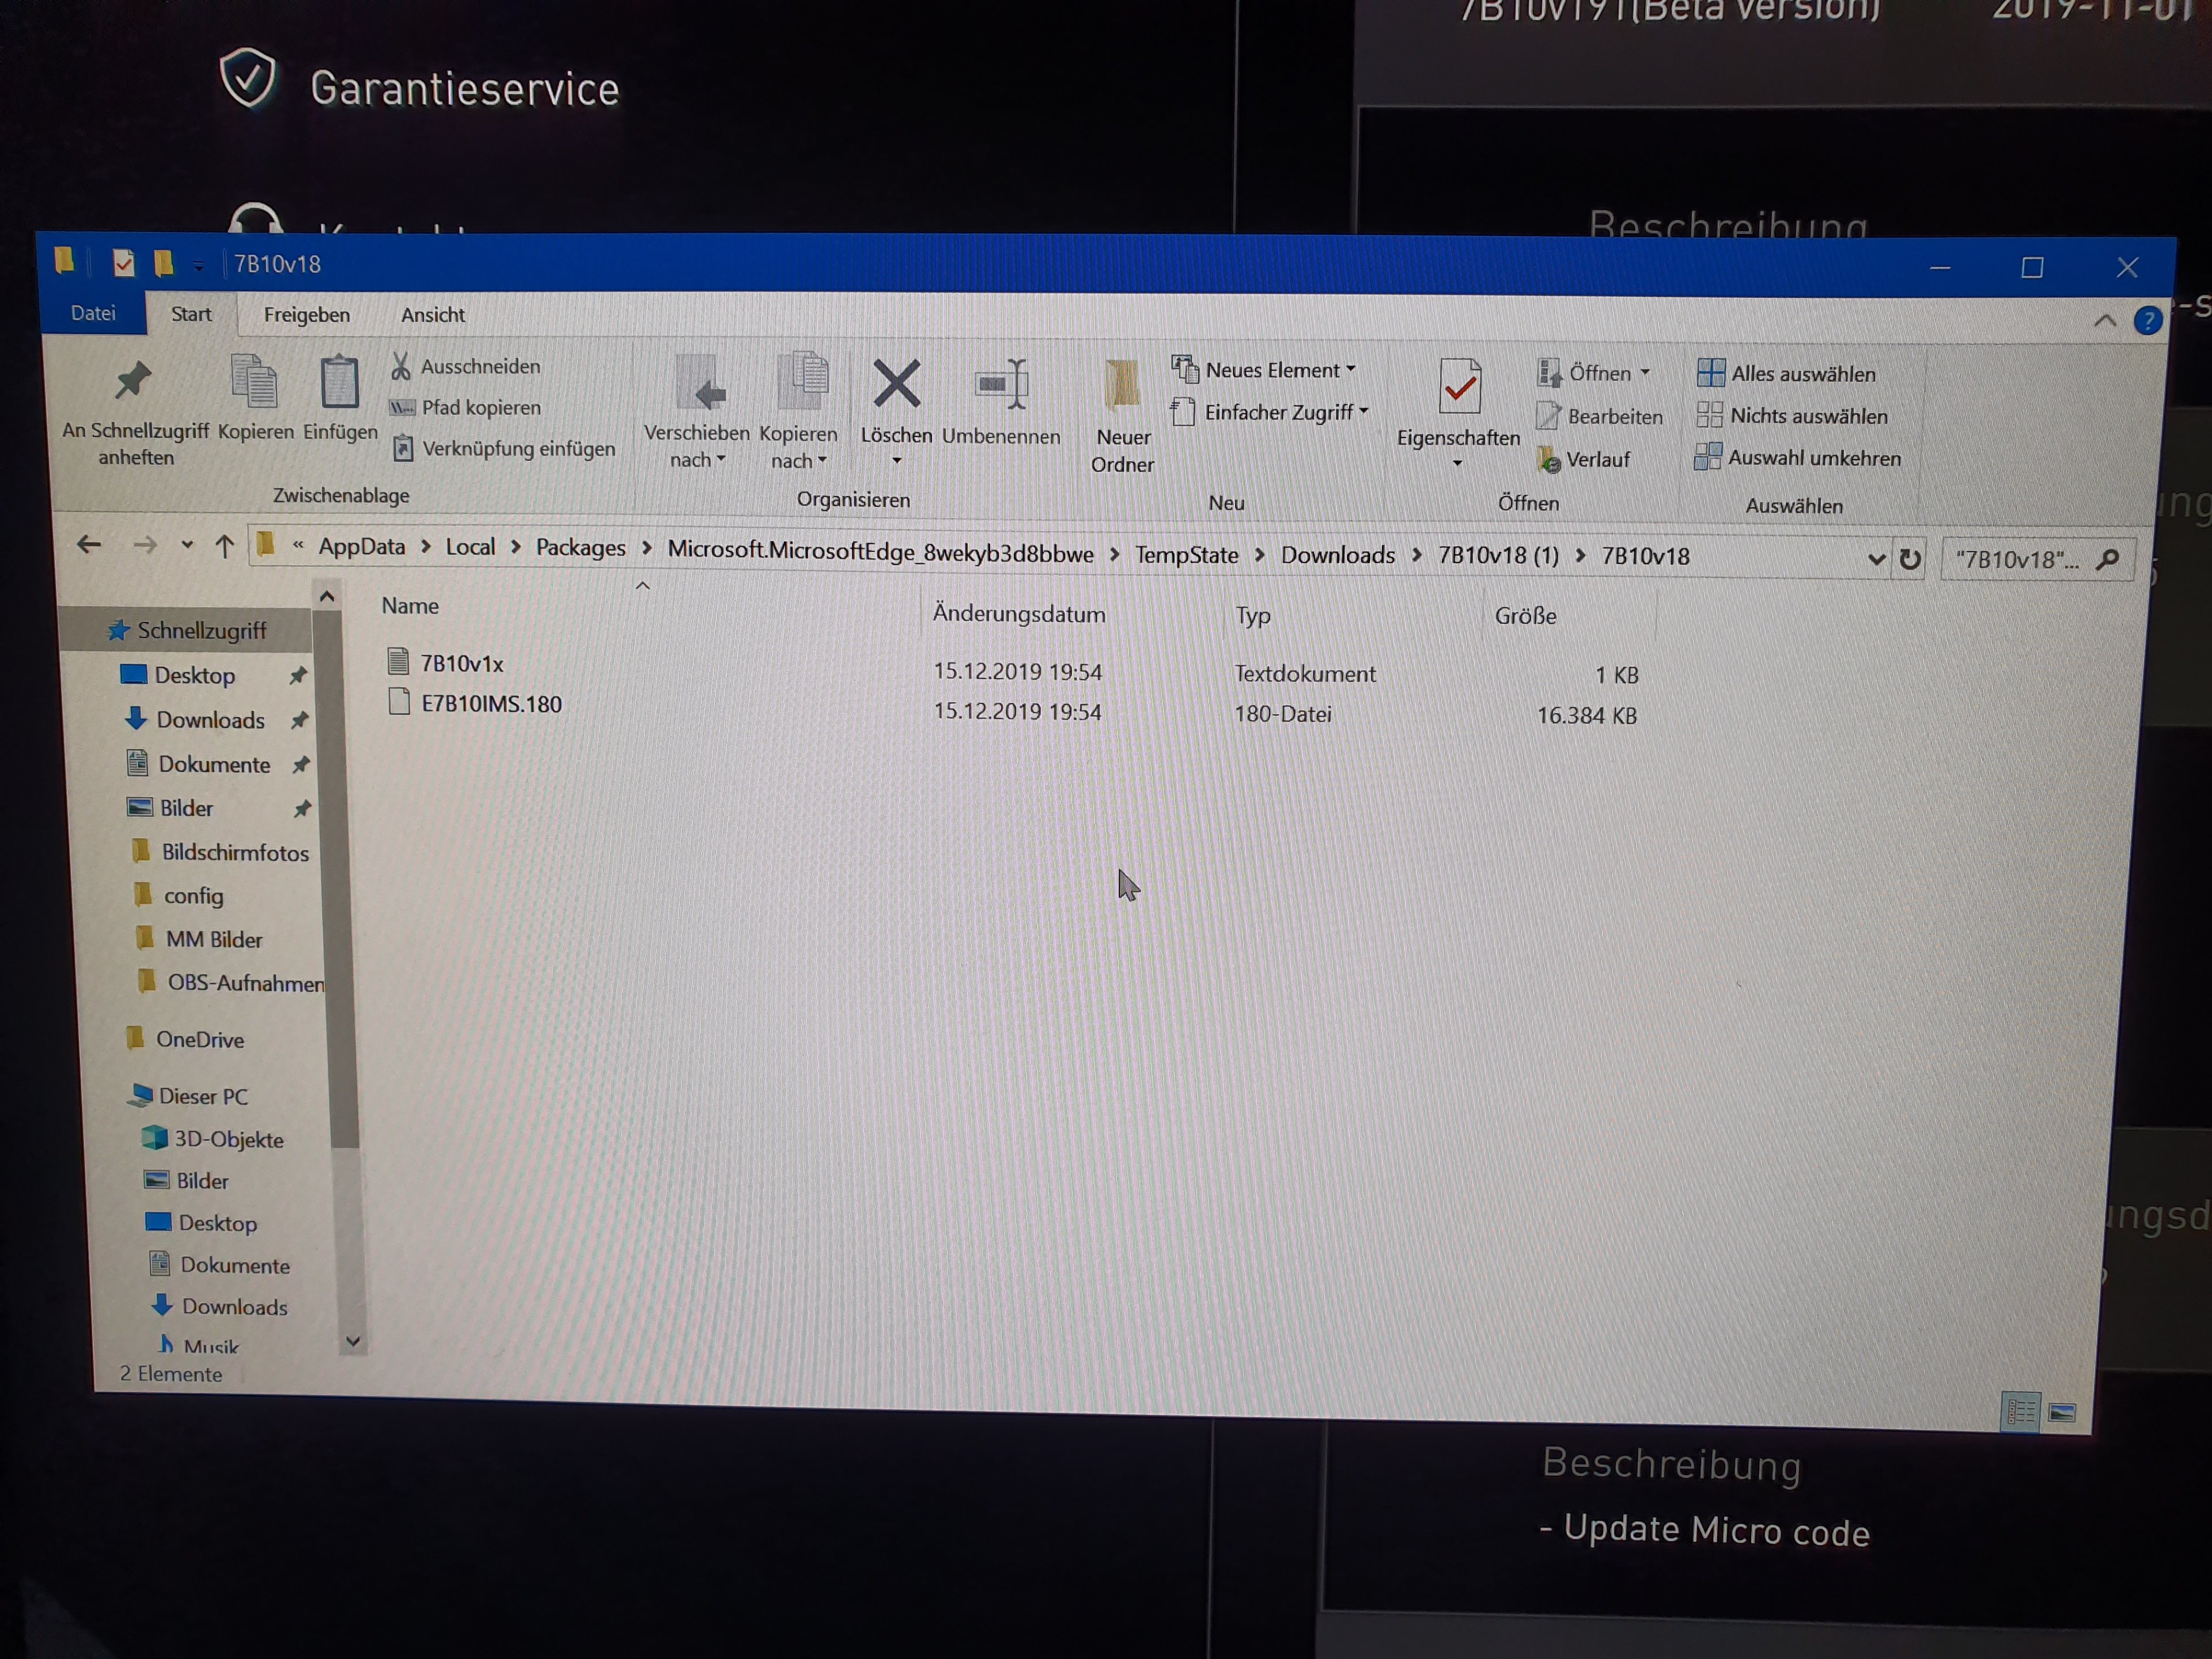
Task: Click the Kopieren icon in the Zwischenablage group
Action: click(254, 383)
